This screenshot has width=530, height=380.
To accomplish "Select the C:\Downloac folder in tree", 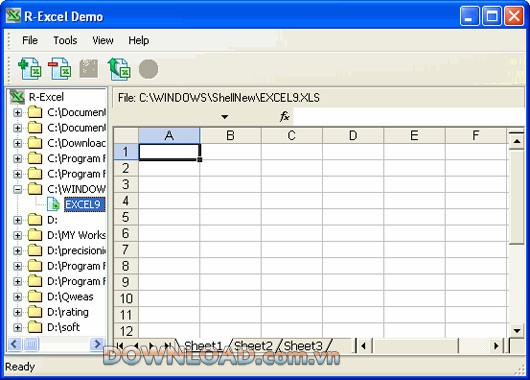I will 76,143.
